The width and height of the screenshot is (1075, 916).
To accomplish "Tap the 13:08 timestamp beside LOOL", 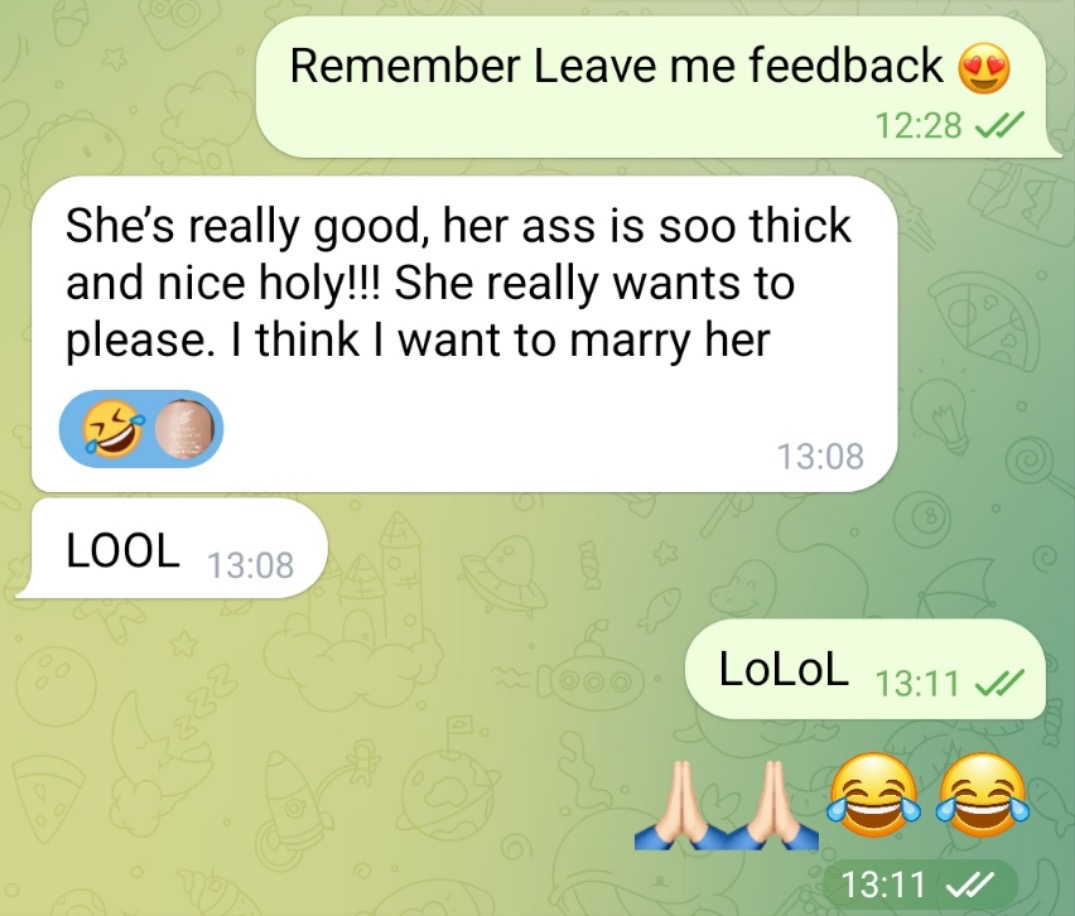I will [250, 566].
